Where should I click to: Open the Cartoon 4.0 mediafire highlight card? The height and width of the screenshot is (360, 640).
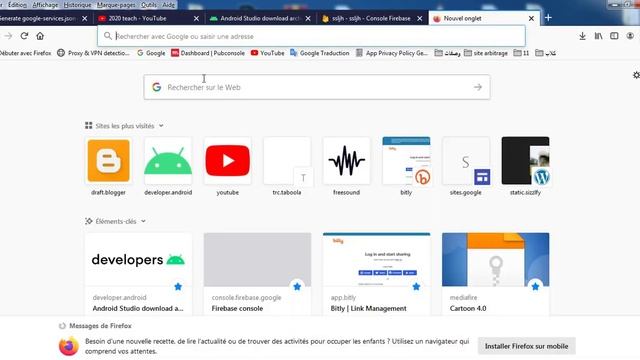coord(496,274)
